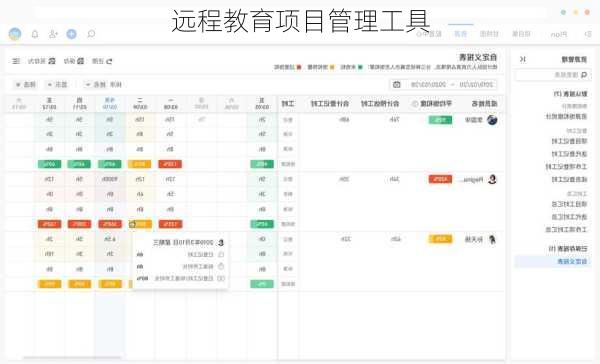Image resolution: width=600 pixels, height=364 pixels.
Task: Click the avatar of member with green saturation badge
Action: pyautogui.click(x=492, y=120)
